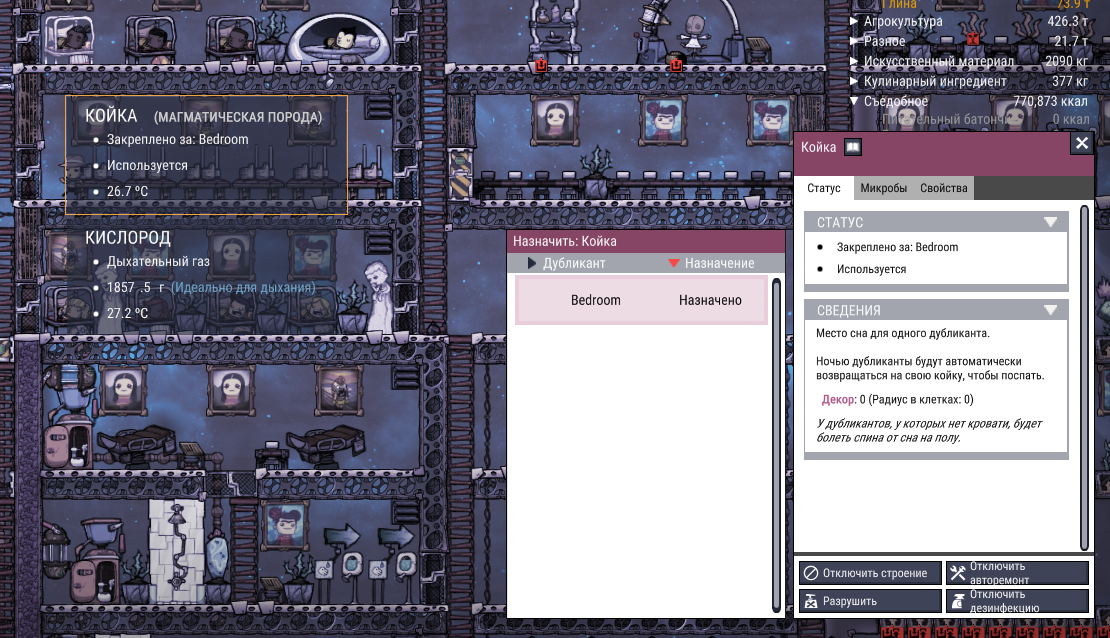Switch to the Микробы tab
Screen dimensions: 1110x638
pyautogui.click(x=883, y=188)
